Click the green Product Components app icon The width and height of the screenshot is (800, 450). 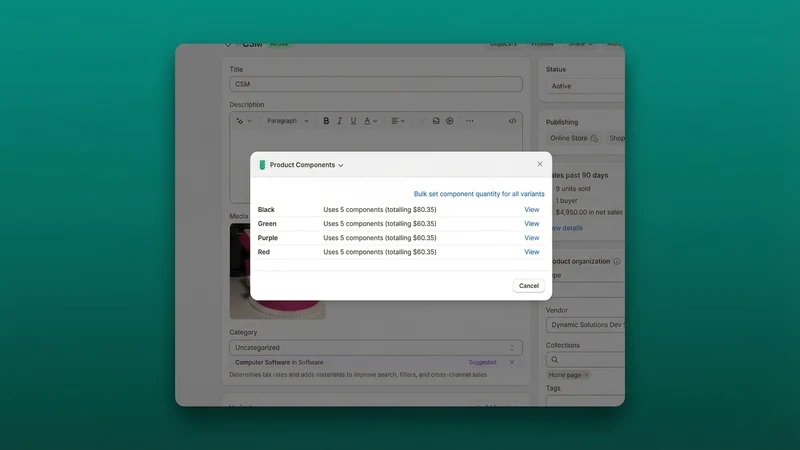pos(262,165)
